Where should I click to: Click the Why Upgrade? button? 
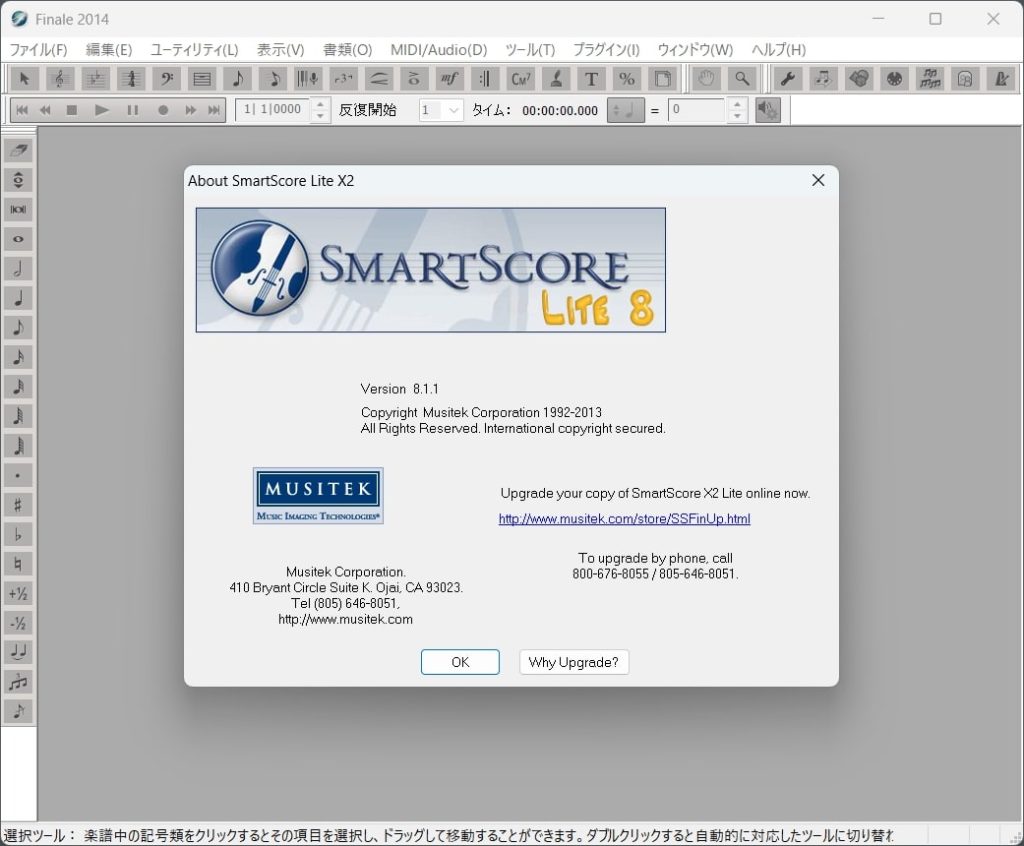[x=574, y=662]
